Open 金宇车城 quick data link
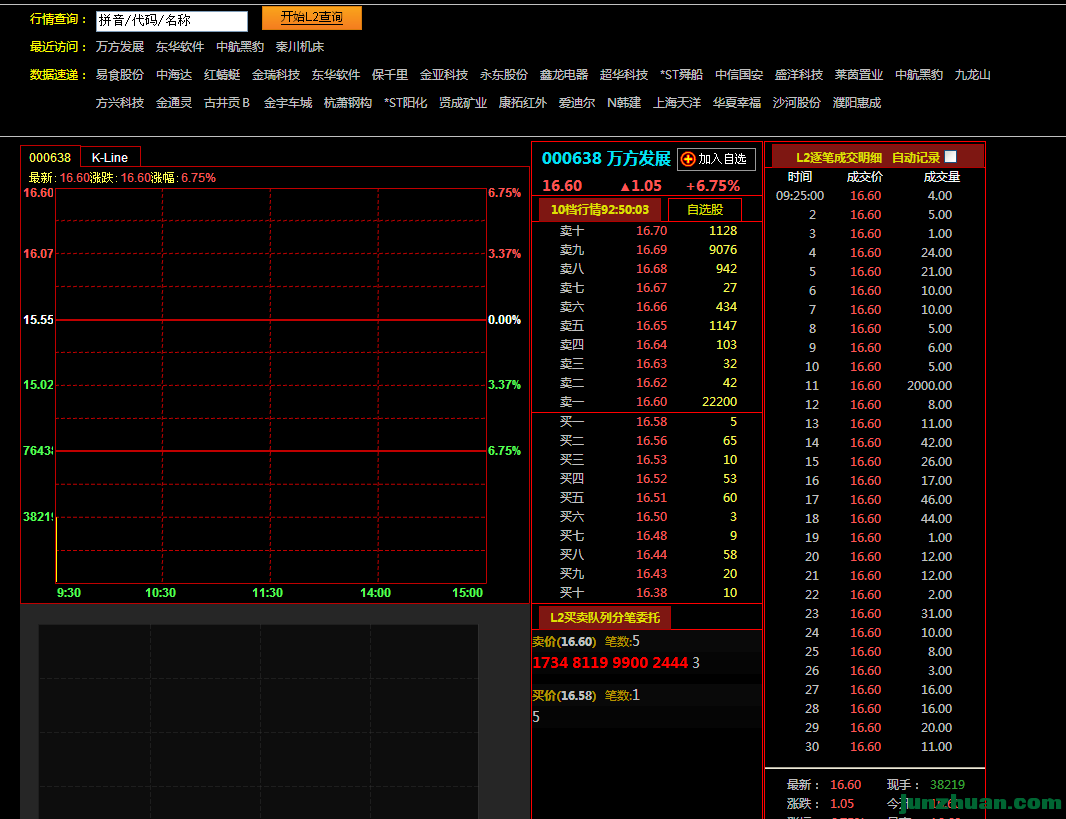The height and width of the screenshot is (819, 1066). click(x=288, y=103)
